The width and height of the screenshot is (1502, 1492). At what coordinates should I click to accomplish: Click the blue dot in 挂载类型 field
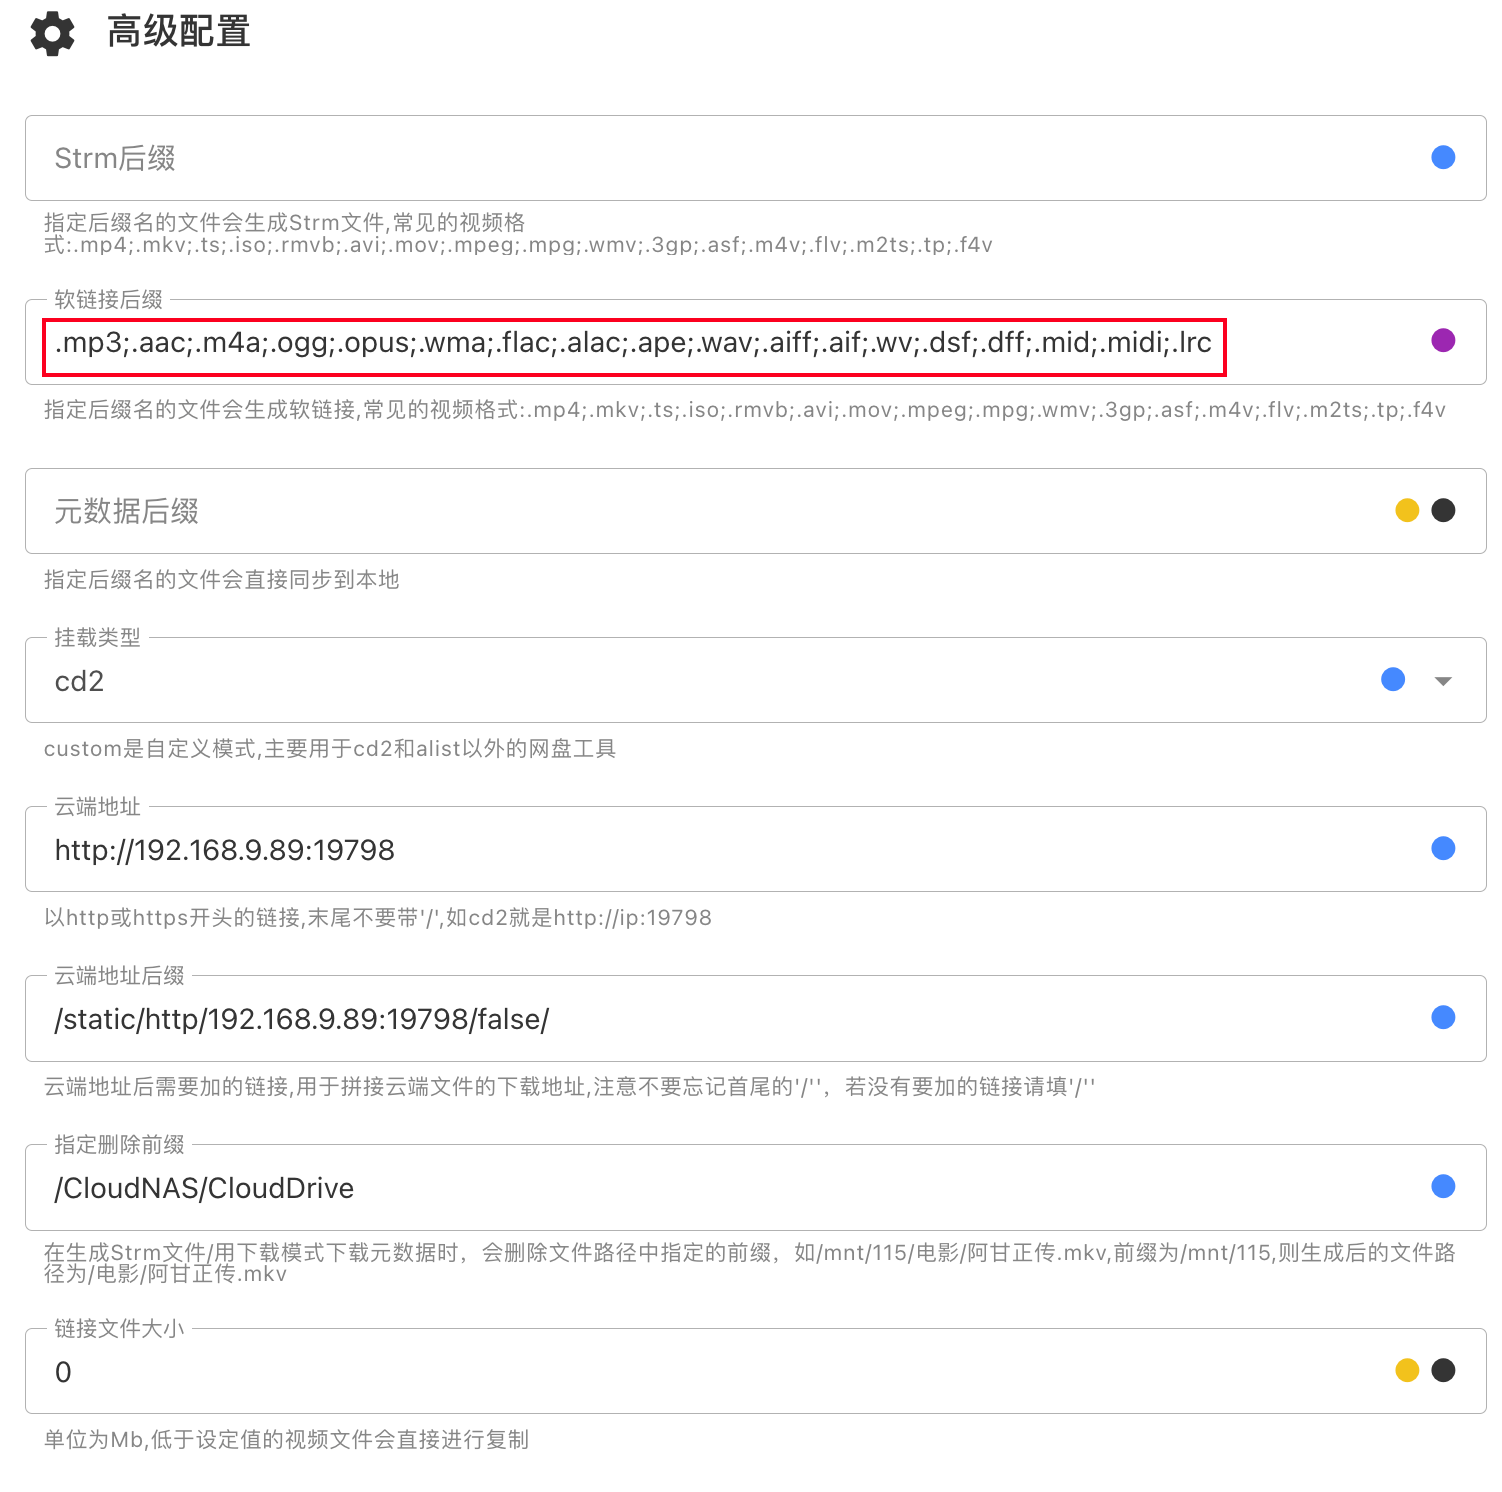[x=1392, y=680]
